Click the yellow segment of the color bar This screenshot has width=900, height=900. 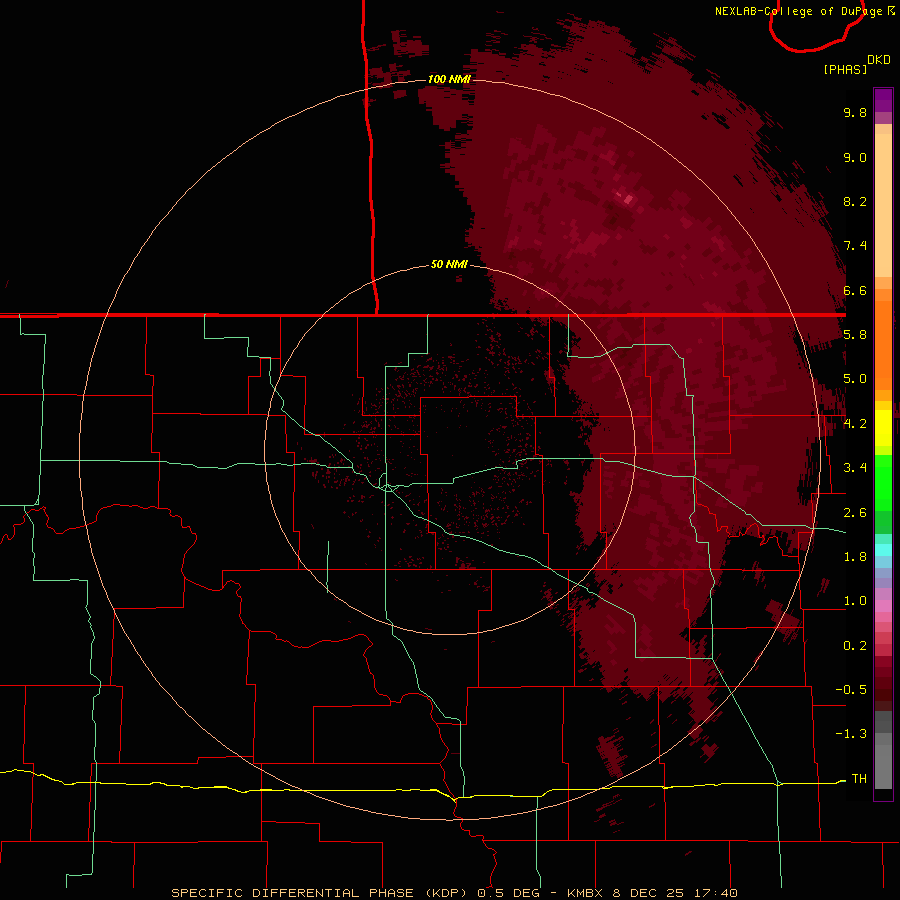[x=883, y=428]
